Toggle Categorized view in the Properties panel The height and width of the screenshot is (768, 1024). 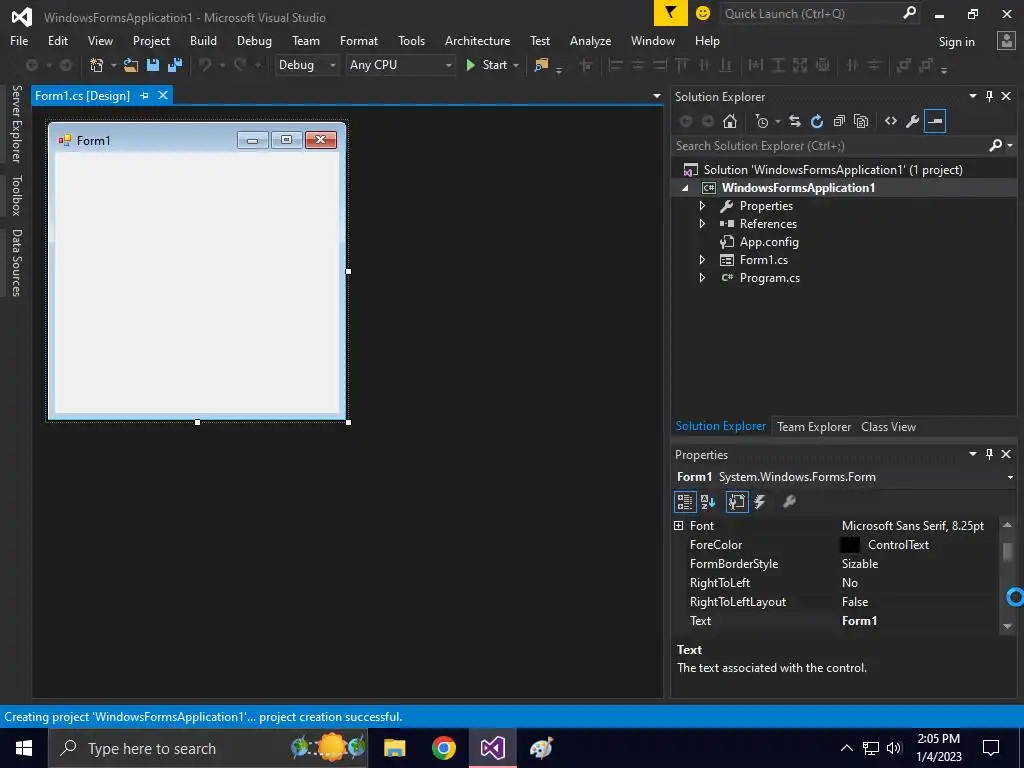tap(684, 502)
